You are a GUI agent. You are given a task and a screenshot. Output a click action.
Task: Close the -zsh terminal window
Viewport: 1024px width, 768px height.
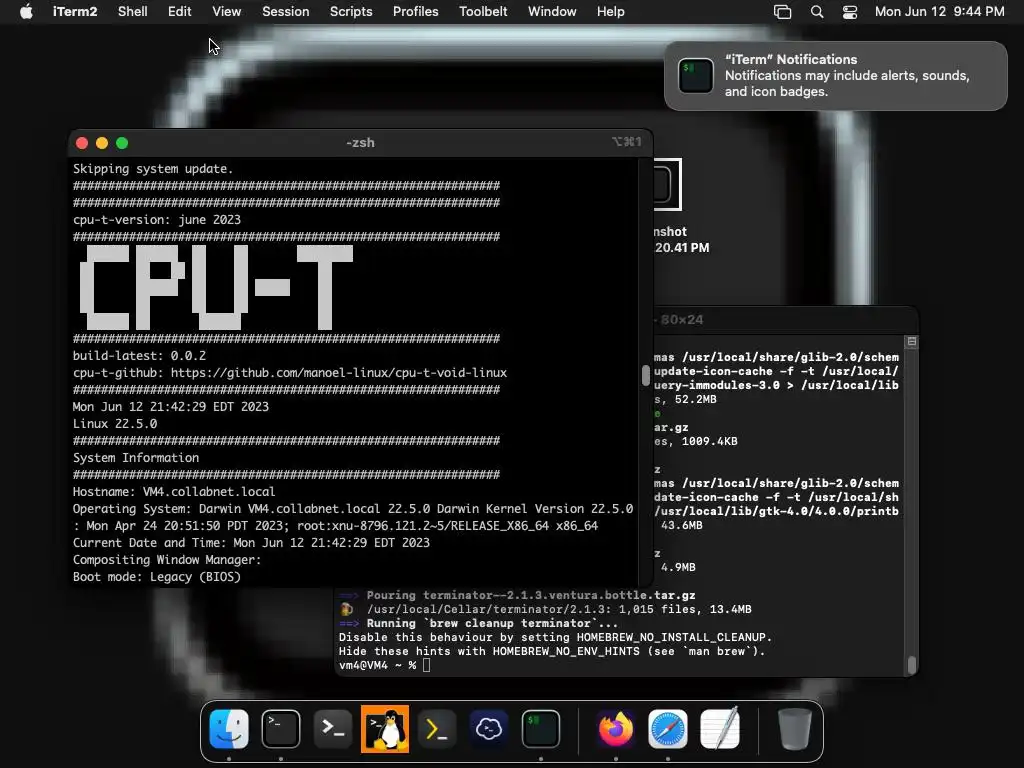pyautogui.click(x=82, y=143)
